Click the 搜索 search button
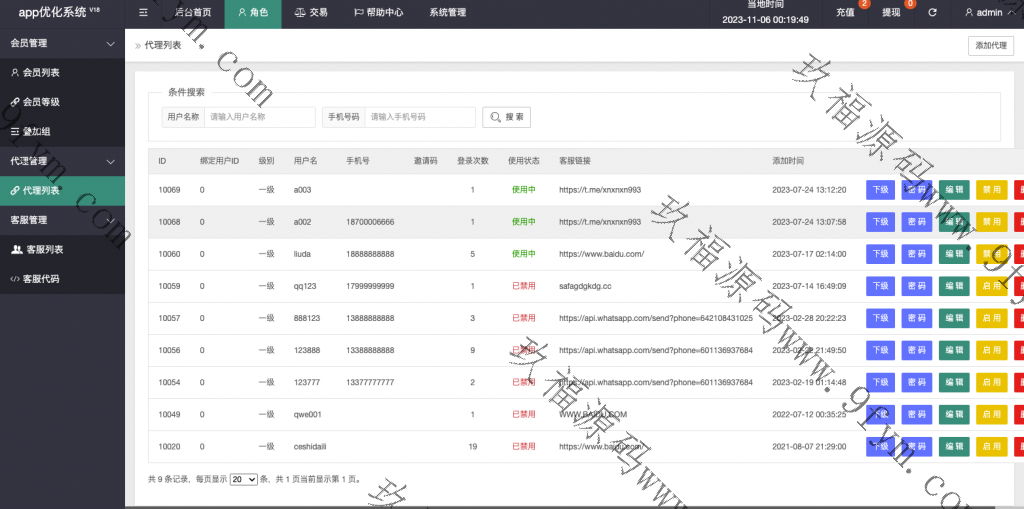 coord(506,117)
